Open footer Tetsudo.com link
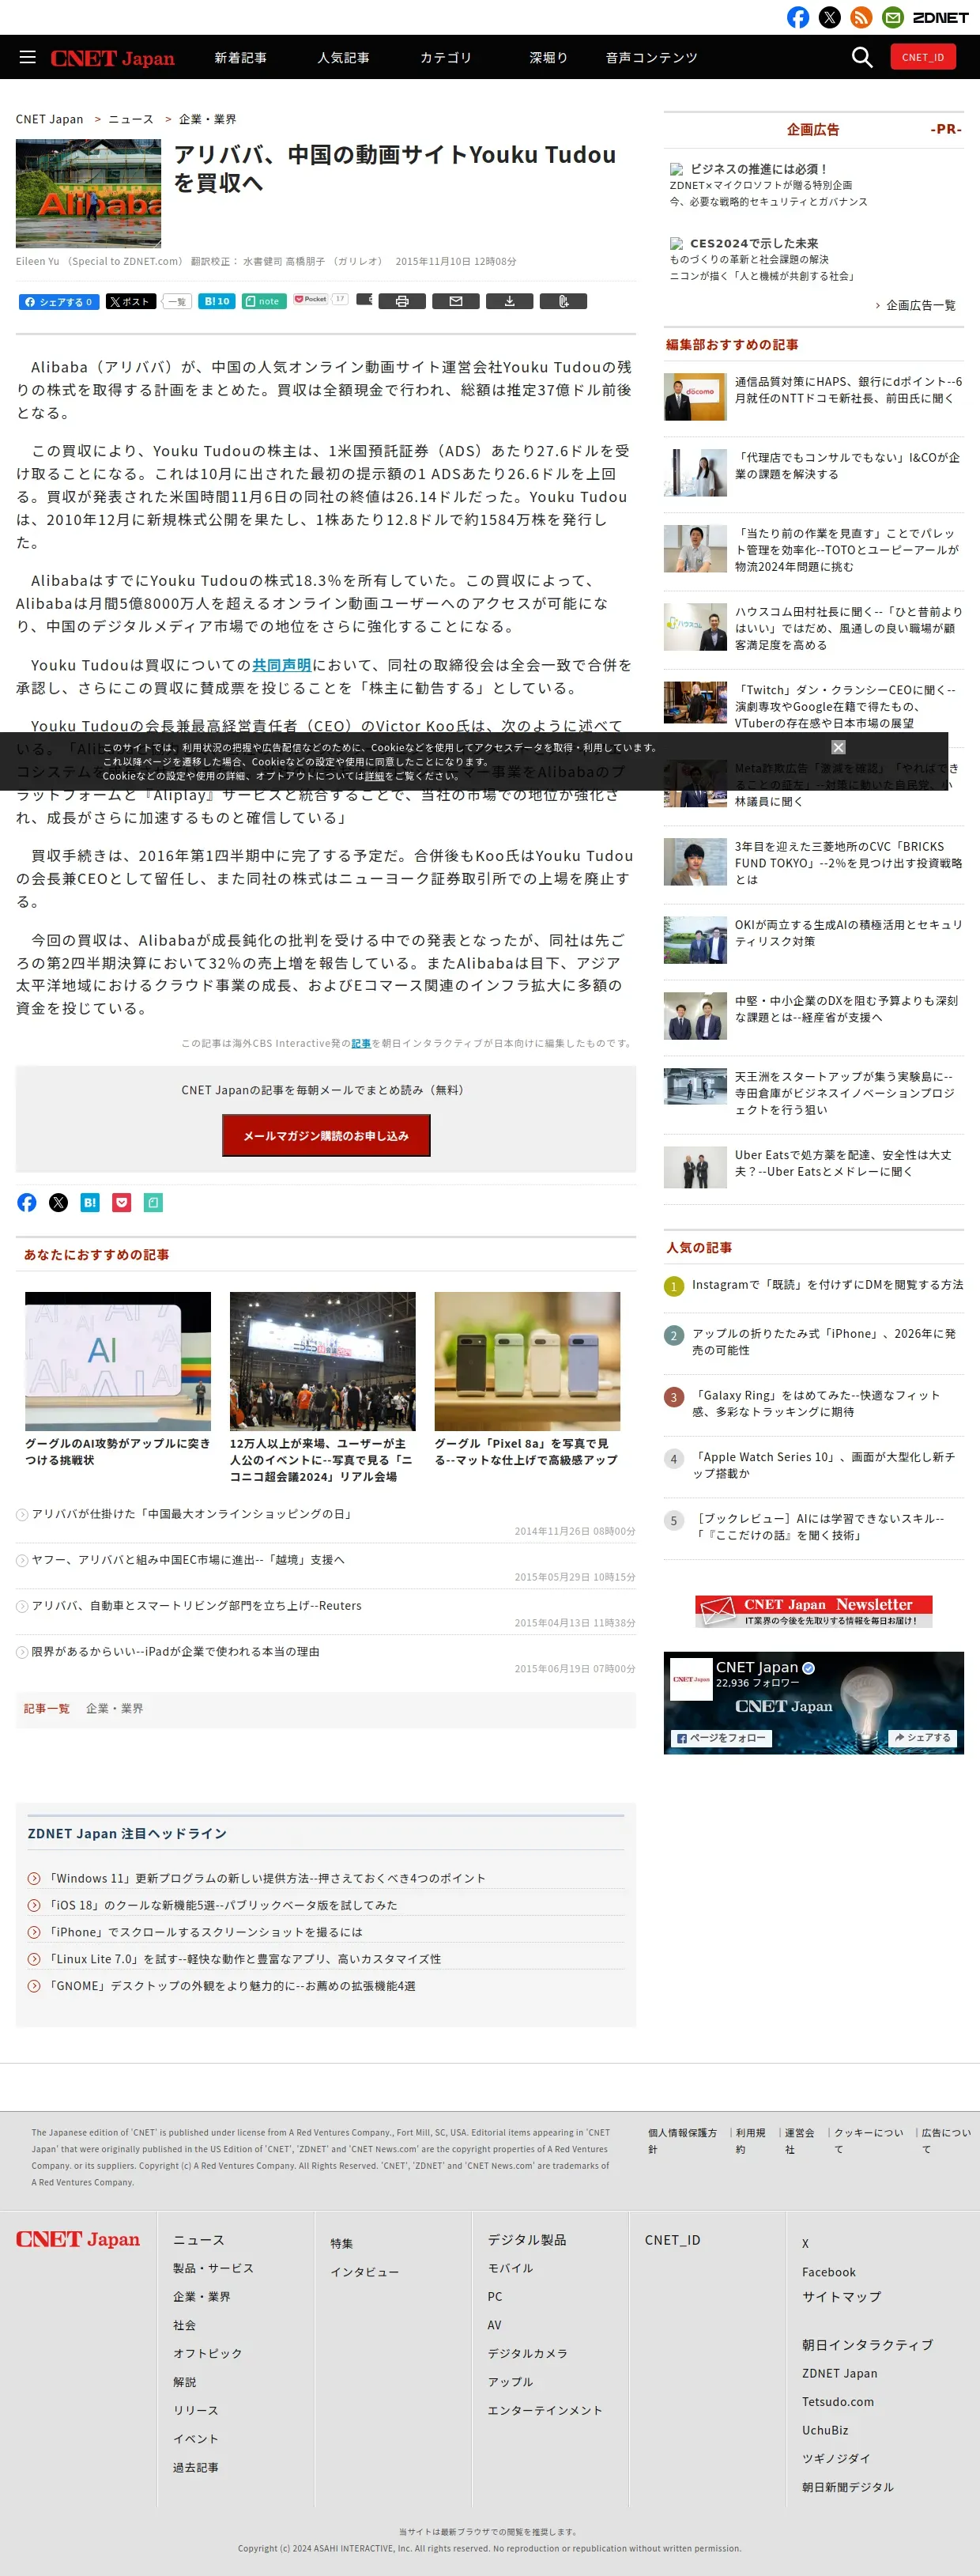The image size is (980, 2576). tap(837, 2402)
